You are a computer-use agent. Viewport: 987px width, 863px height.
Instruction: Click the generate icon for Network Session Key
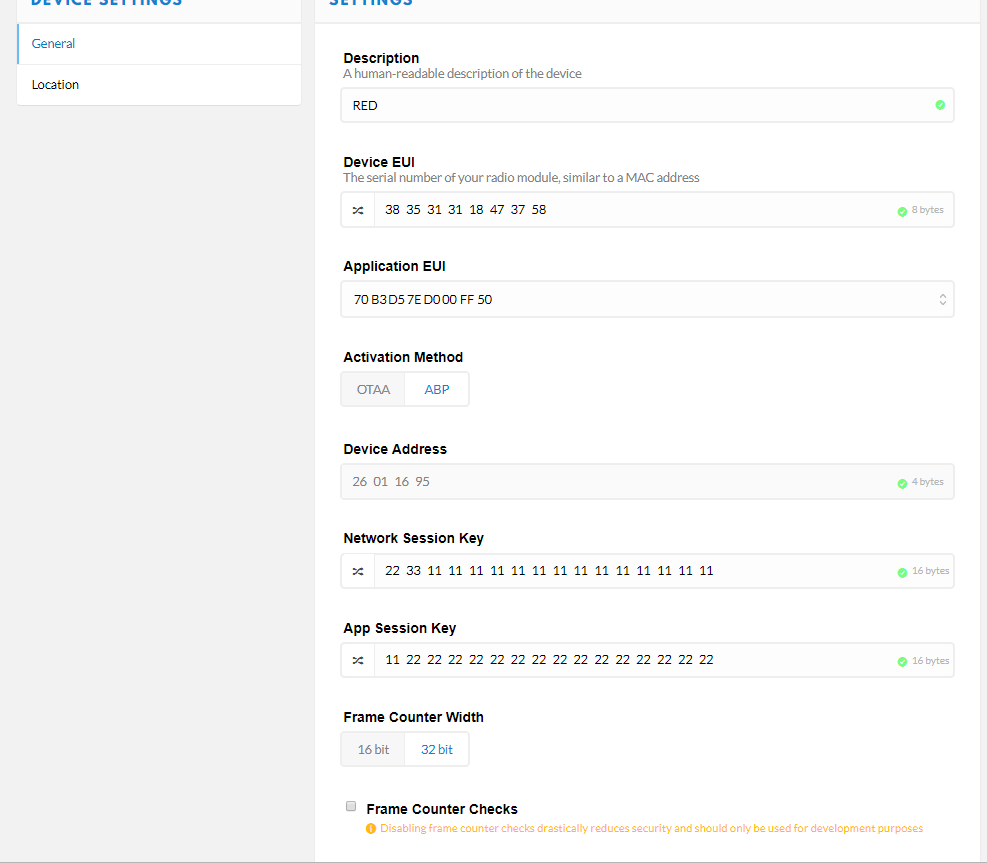[358, 571]
